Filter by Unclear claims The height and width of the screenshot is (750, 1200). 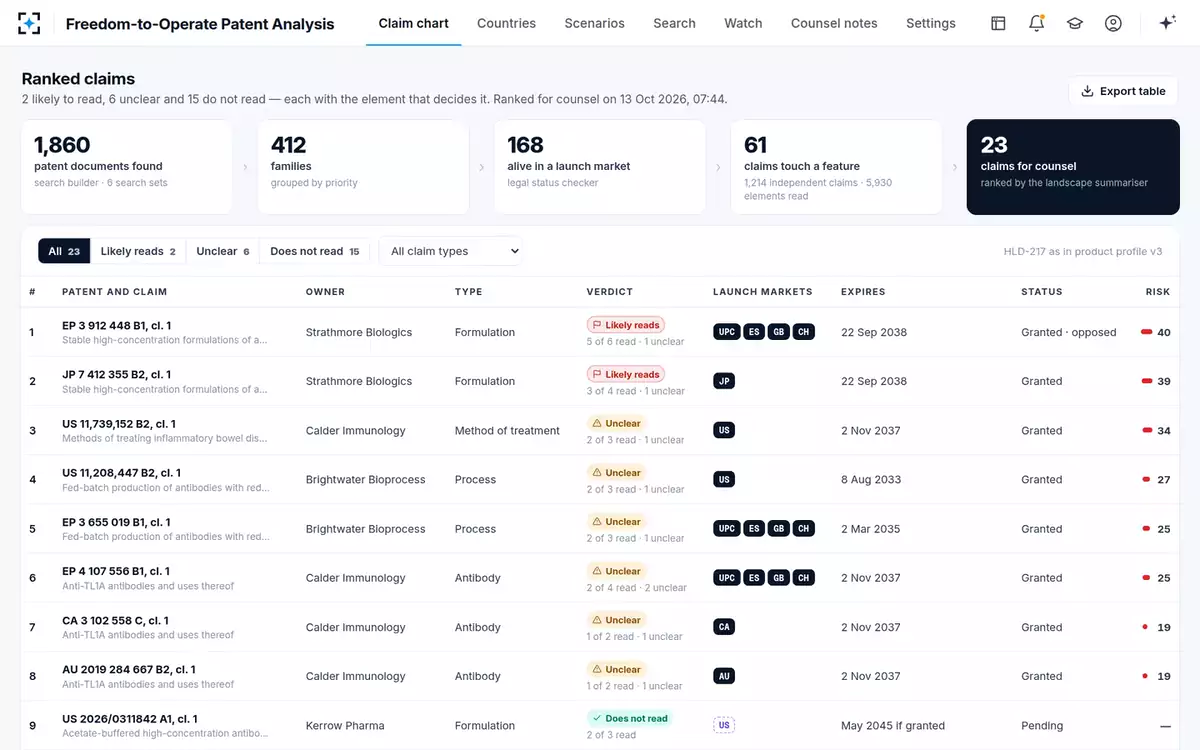[223, 251]
